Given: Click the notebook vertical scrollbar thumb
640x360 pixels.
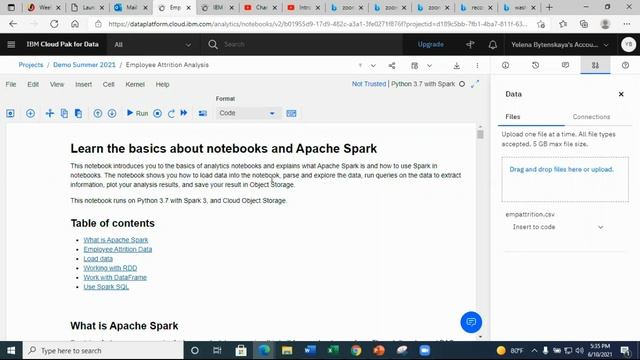Looking at the screenshot, I should [x=480, y=134].
